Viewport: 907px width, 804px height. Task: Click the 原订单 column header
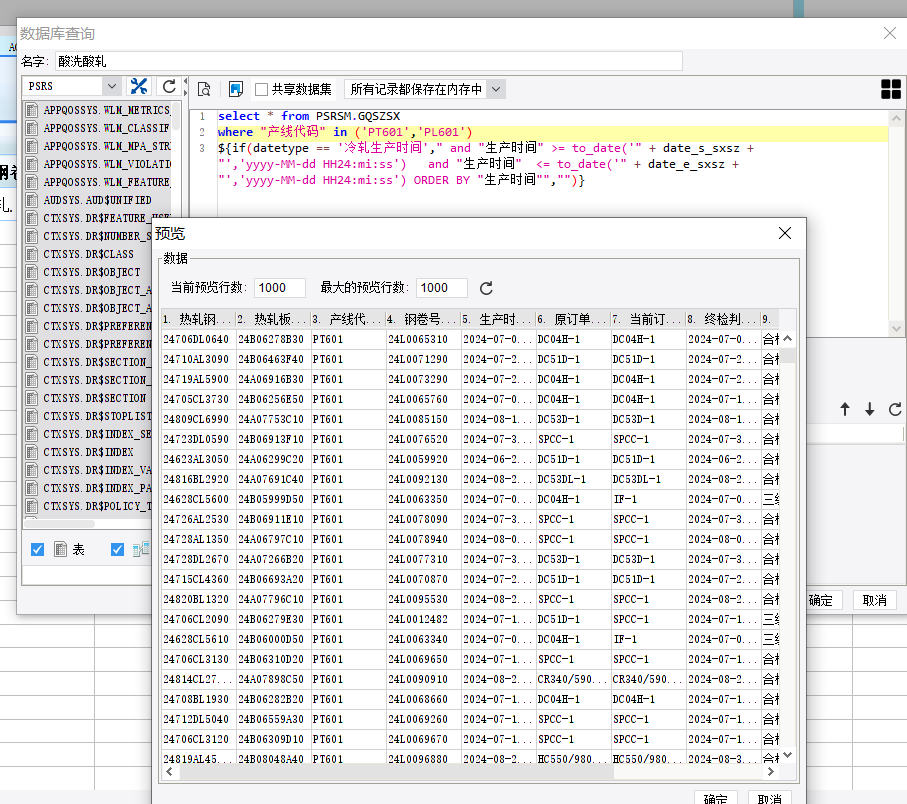pyautogui.click(x=573, y=319)
